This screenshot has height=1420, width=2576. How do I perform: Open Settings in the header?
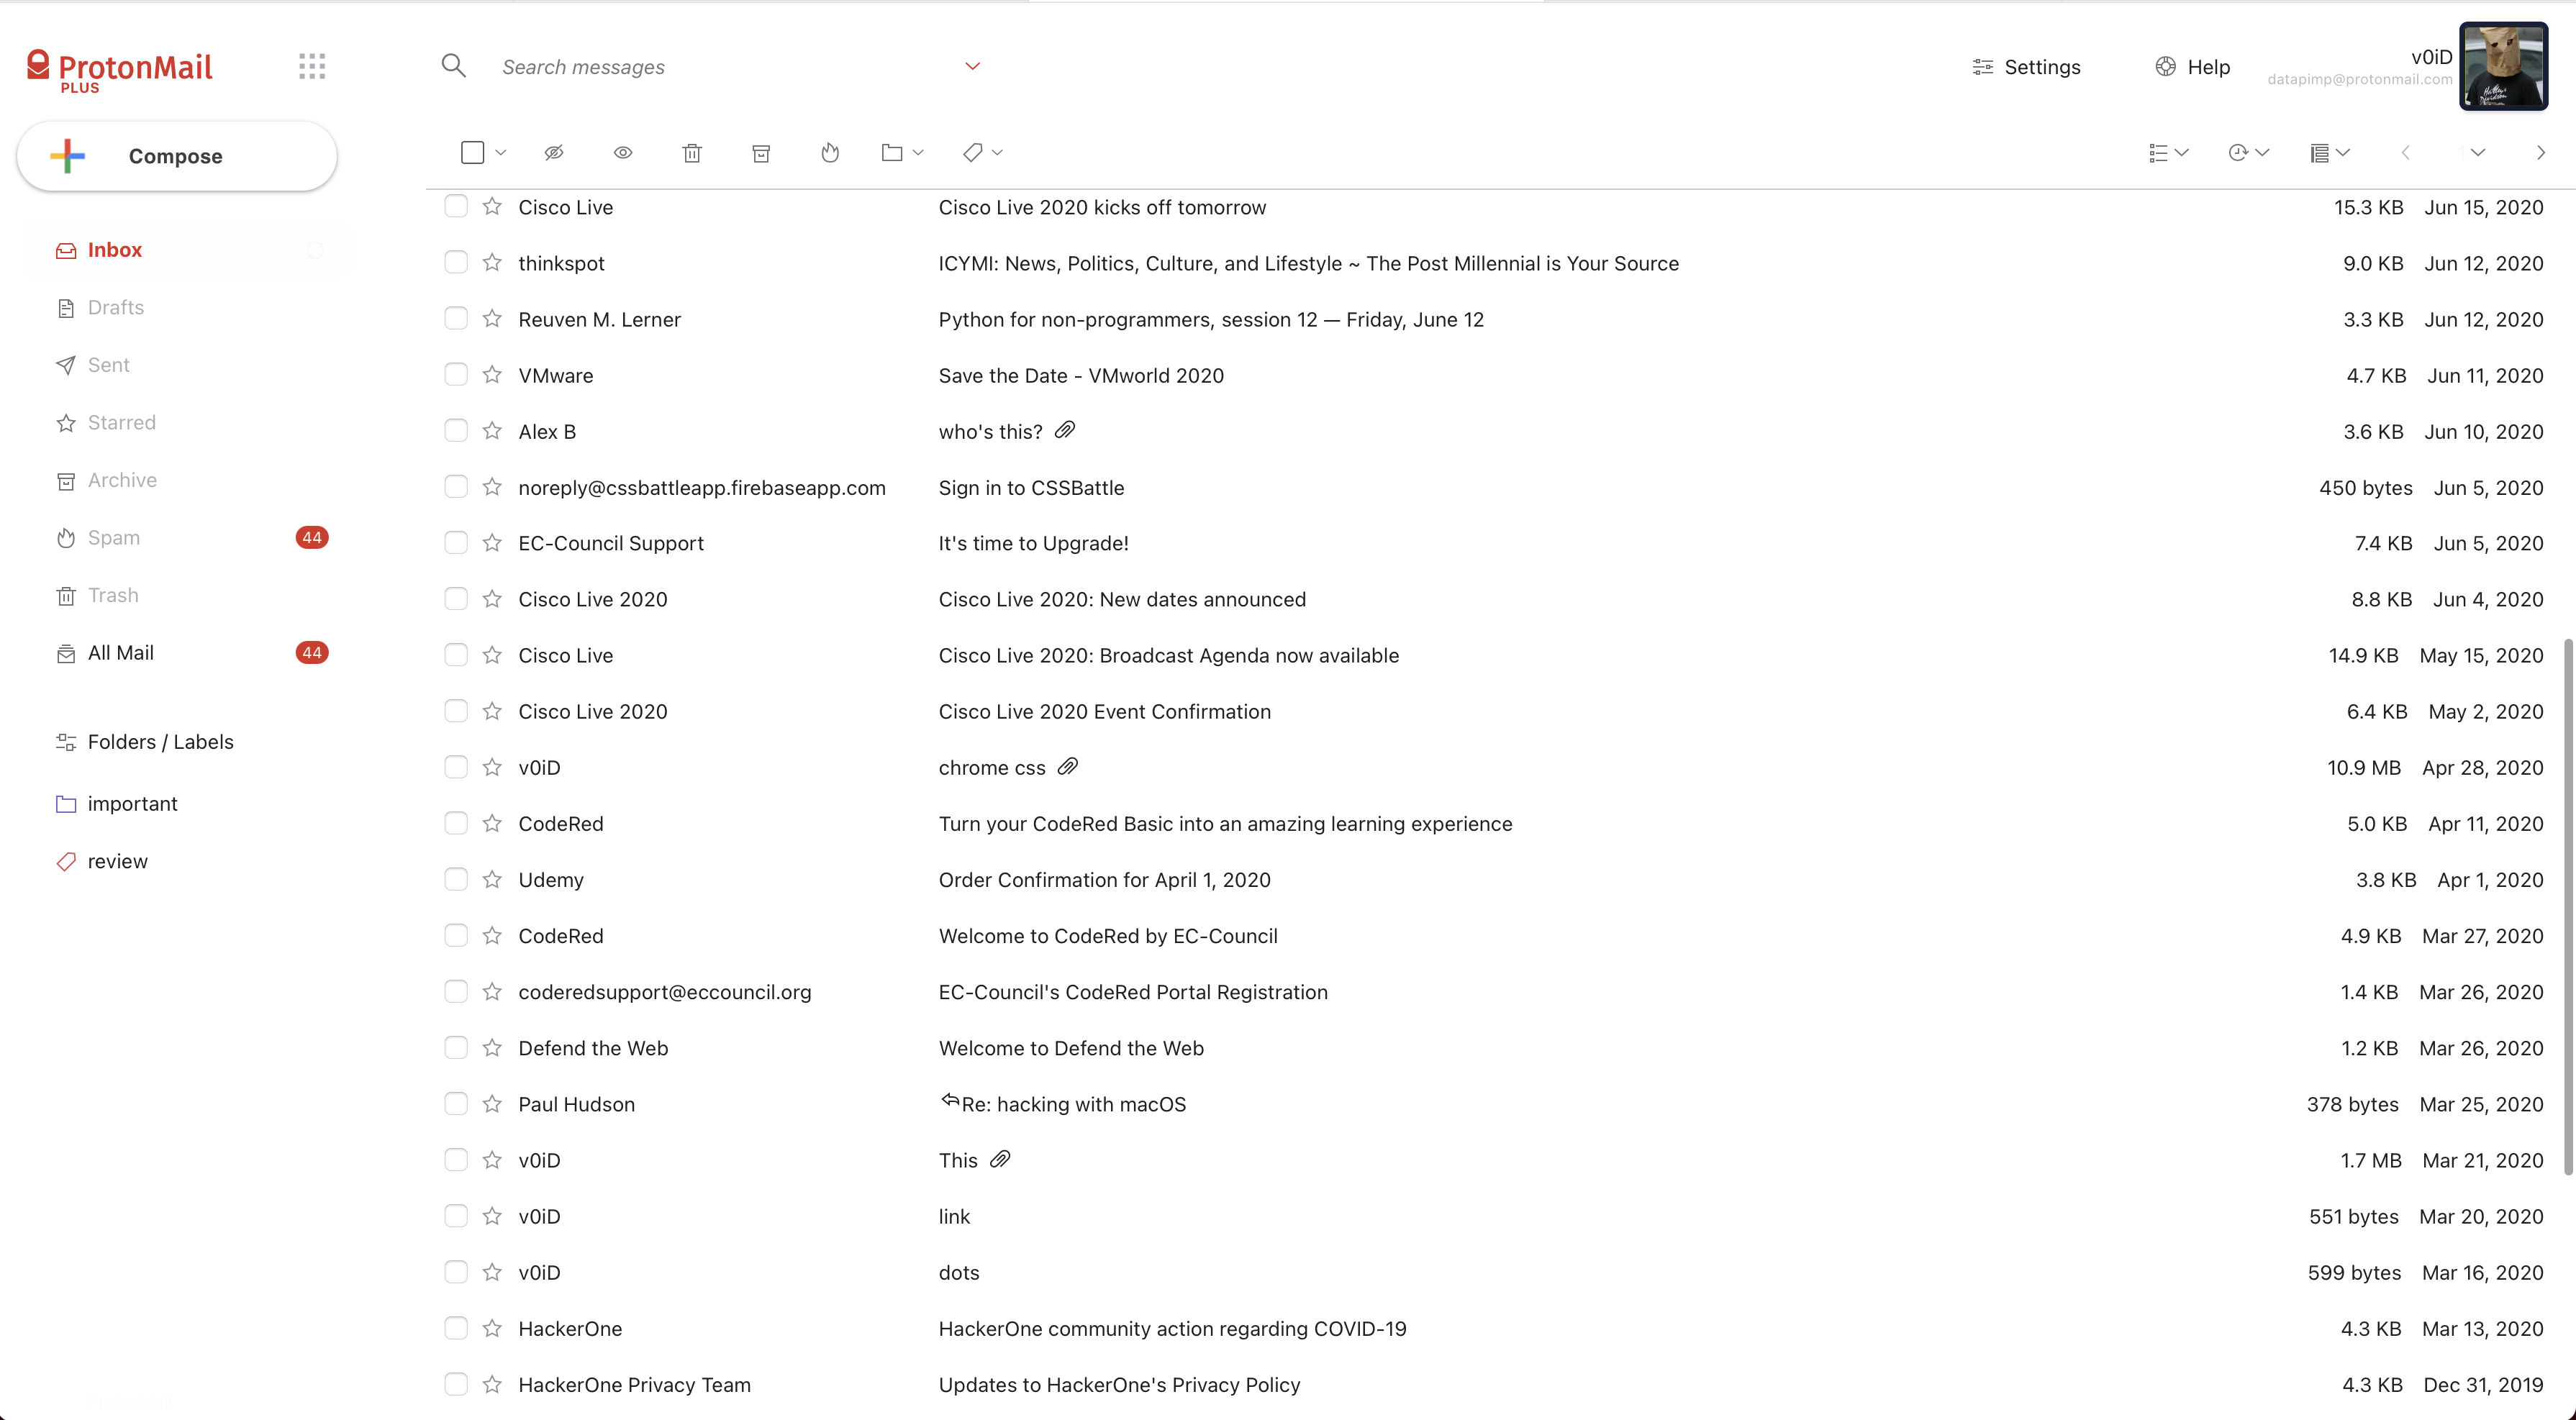tap(2026, 67)
